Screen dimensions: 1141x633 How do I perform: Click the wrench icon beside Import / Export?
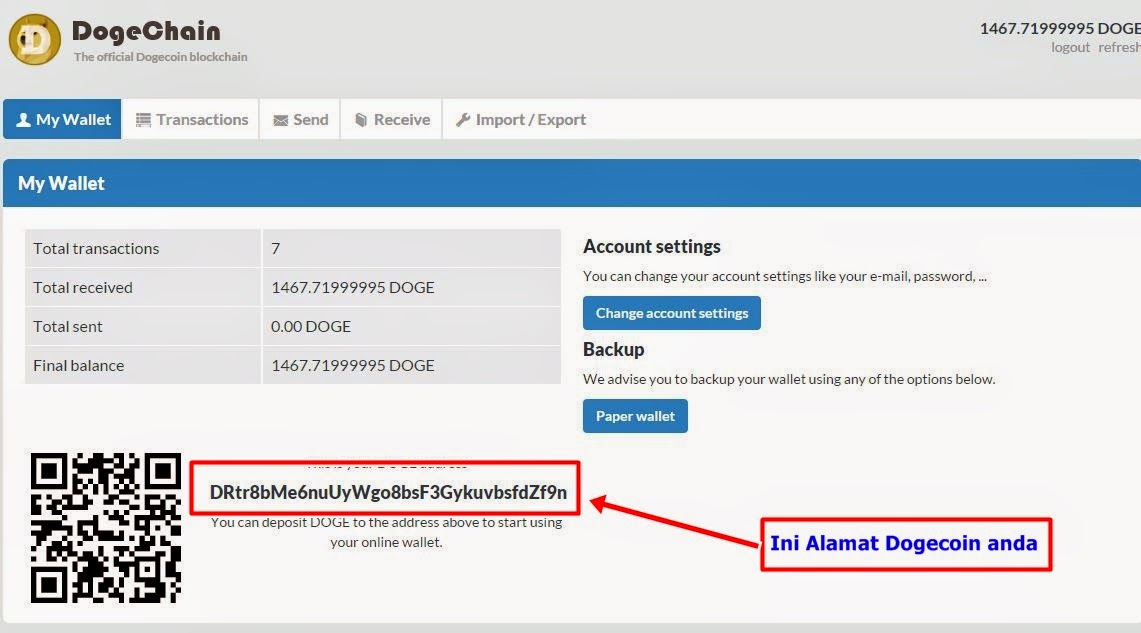pyautogui.click(x=463, y=120)
